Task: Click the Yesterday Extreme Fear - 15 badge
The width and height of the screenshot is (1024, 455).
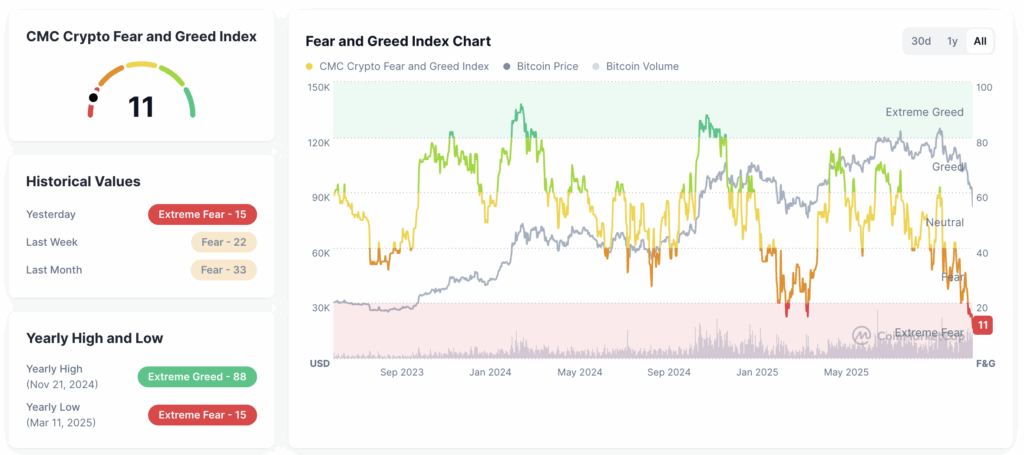Action: point(203,214)
